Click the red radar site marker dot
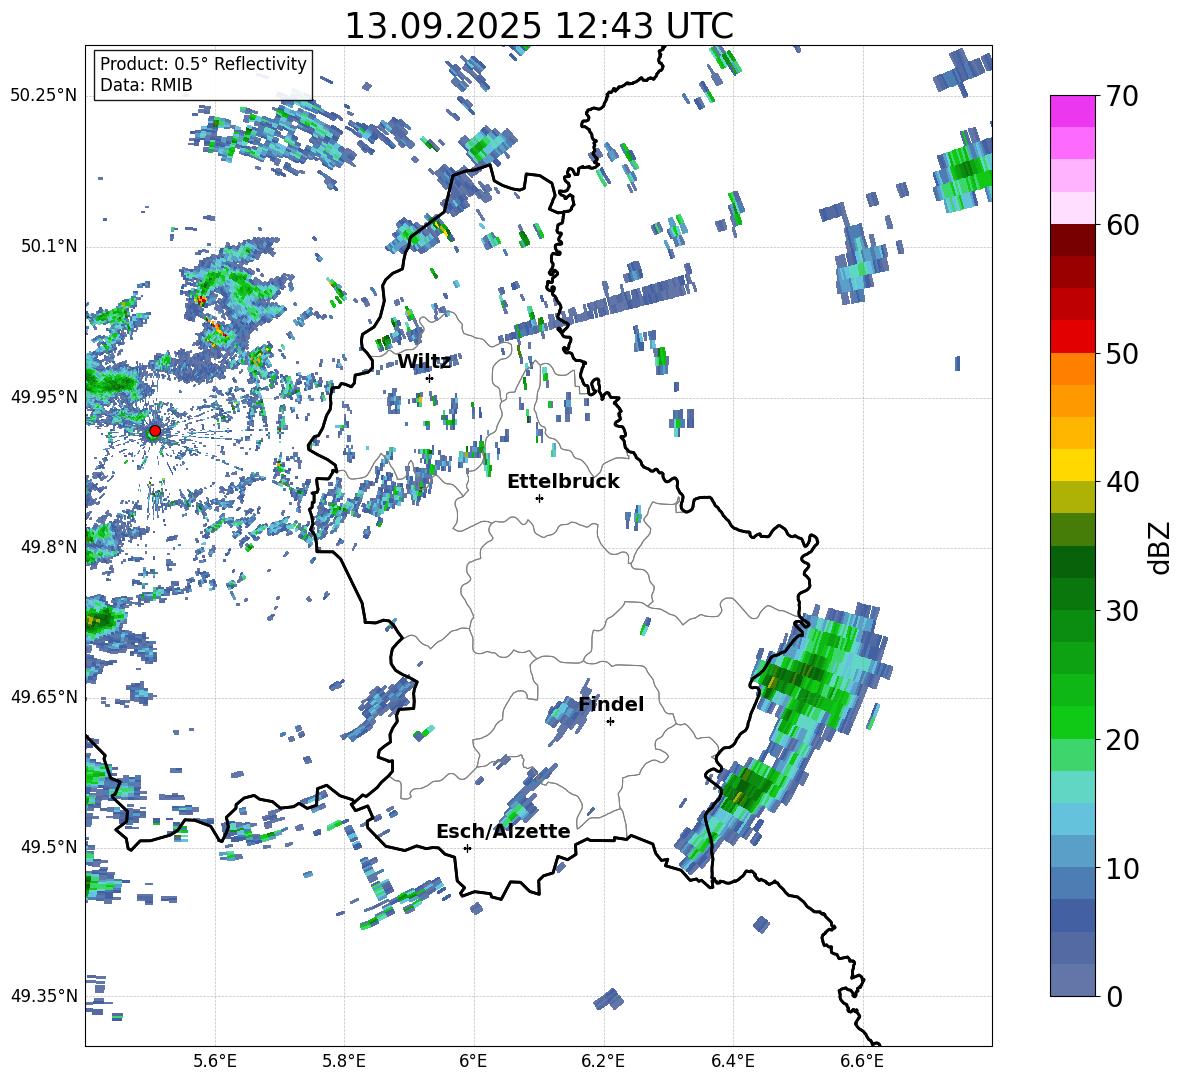The image size is (1184, 1081). click(x=154, y=431)
